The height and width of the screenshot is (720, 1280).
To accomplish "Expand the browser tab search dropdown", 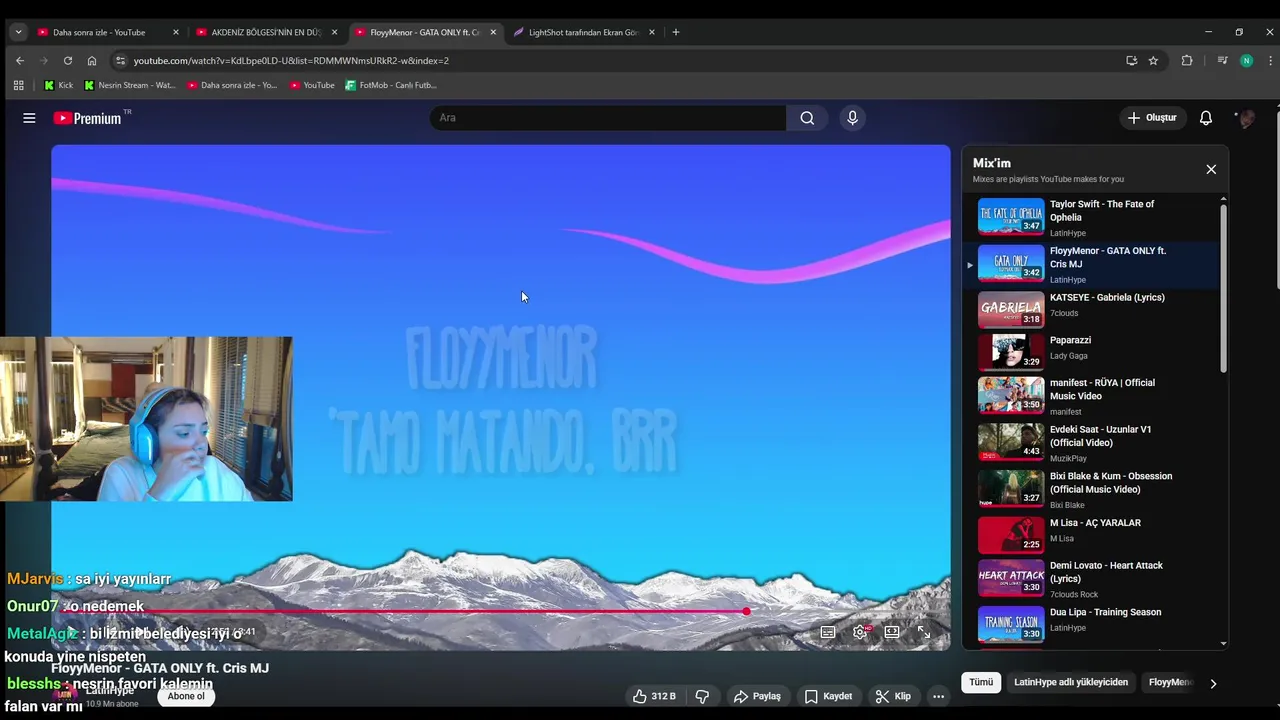I will click(x=18, y=32).
